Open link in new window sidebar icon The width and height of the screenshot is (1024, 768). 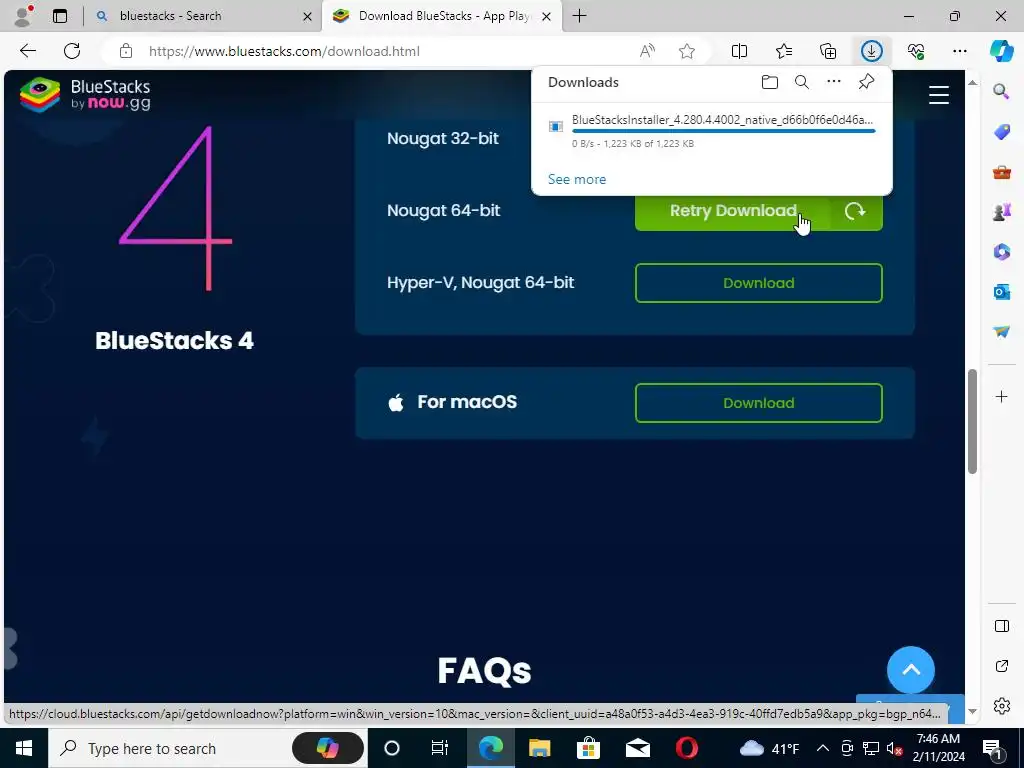click(1001, 666)
